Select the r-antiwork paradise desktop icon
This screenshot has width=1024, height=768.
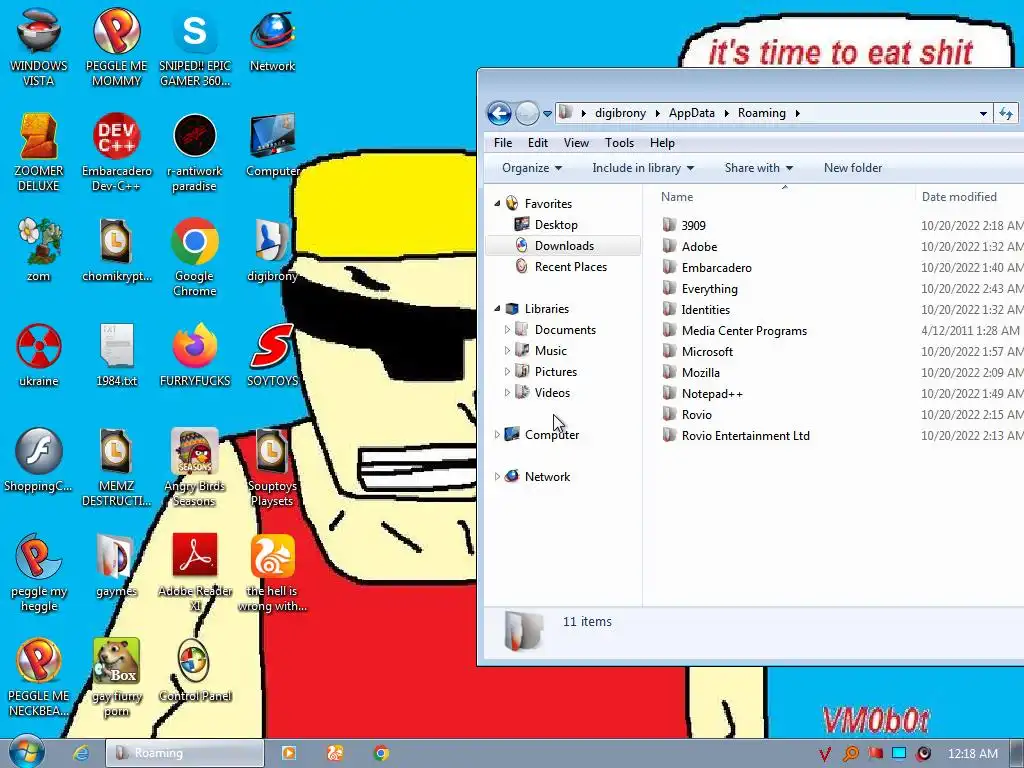[195, 152]
